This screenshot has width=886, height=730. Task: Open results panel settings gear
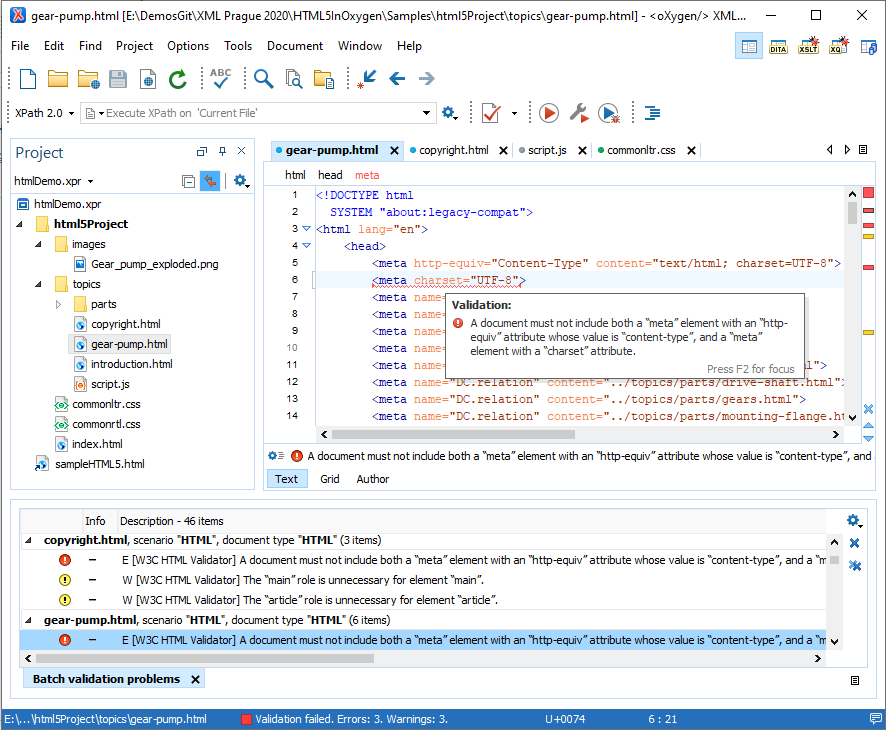(854, 521)
